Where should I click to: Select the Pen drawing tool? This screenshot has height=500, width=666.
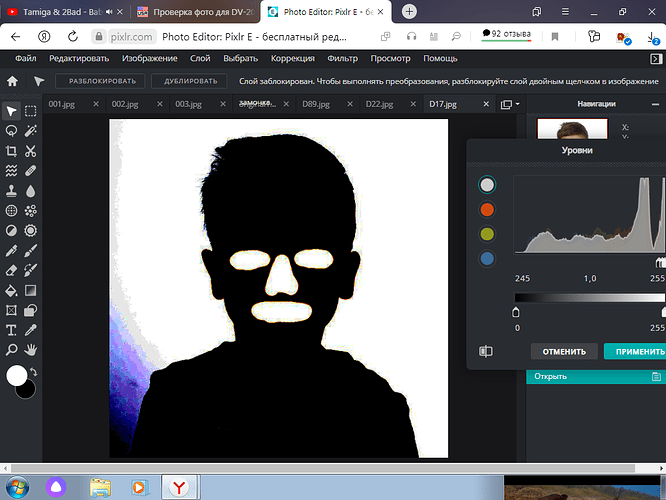pos(11,251)
